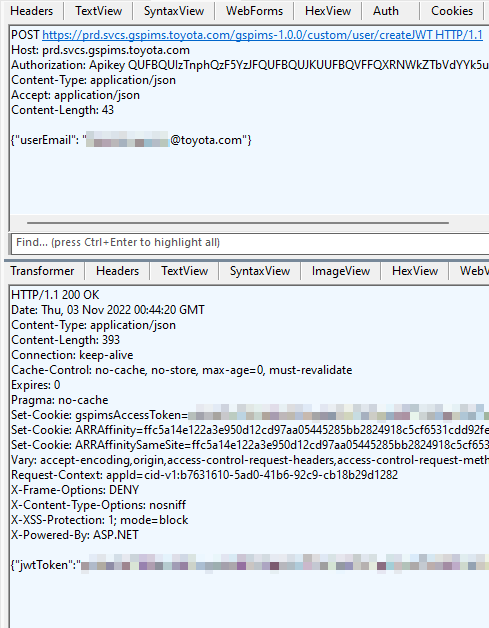Click the createJWT request URL link
This screenshot has height=628, width=489.
point(262,35)
